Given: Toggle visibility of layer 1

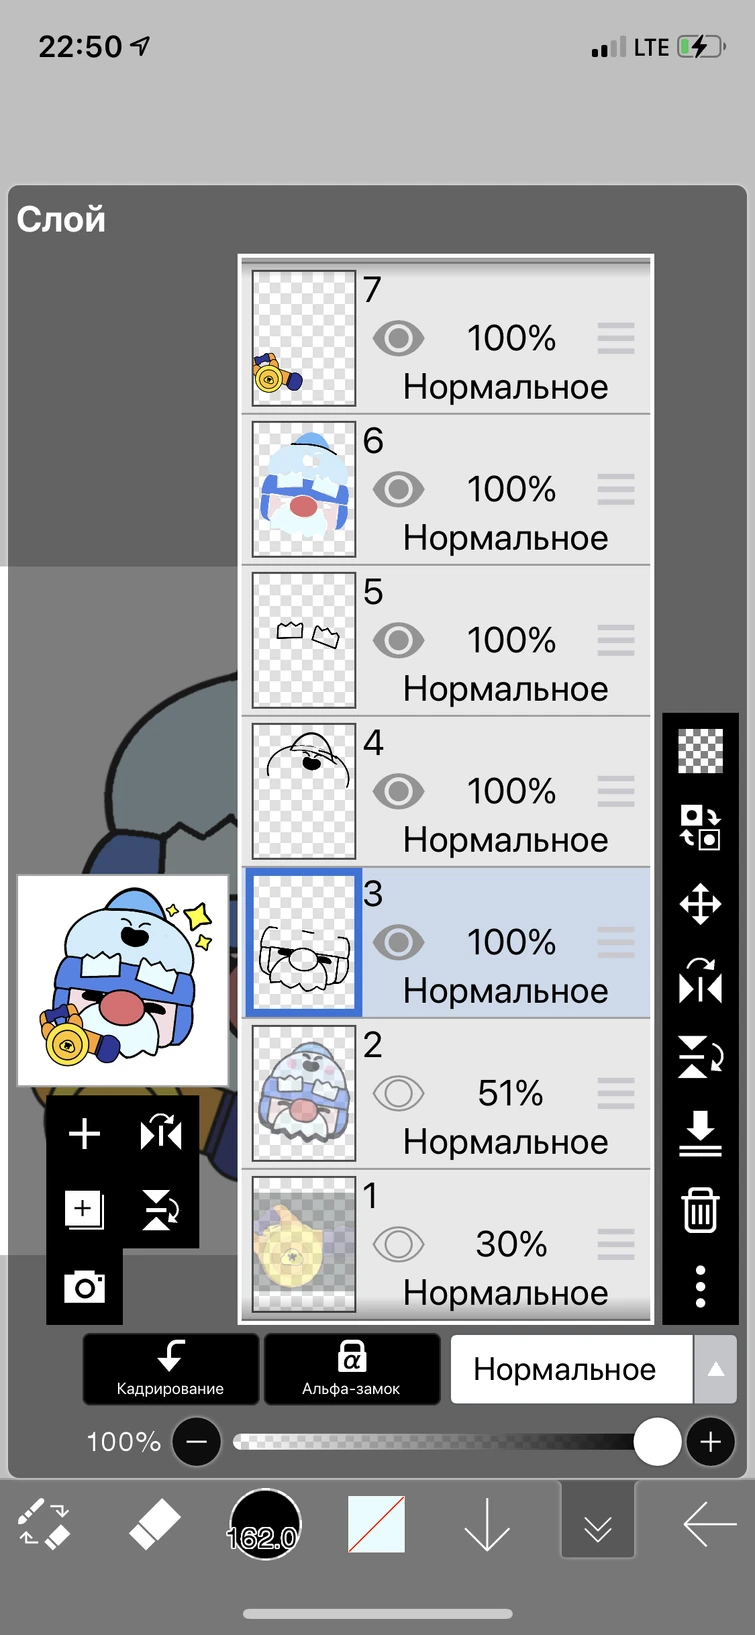Looking at the screenshot, I should [x=398, y=1244].
